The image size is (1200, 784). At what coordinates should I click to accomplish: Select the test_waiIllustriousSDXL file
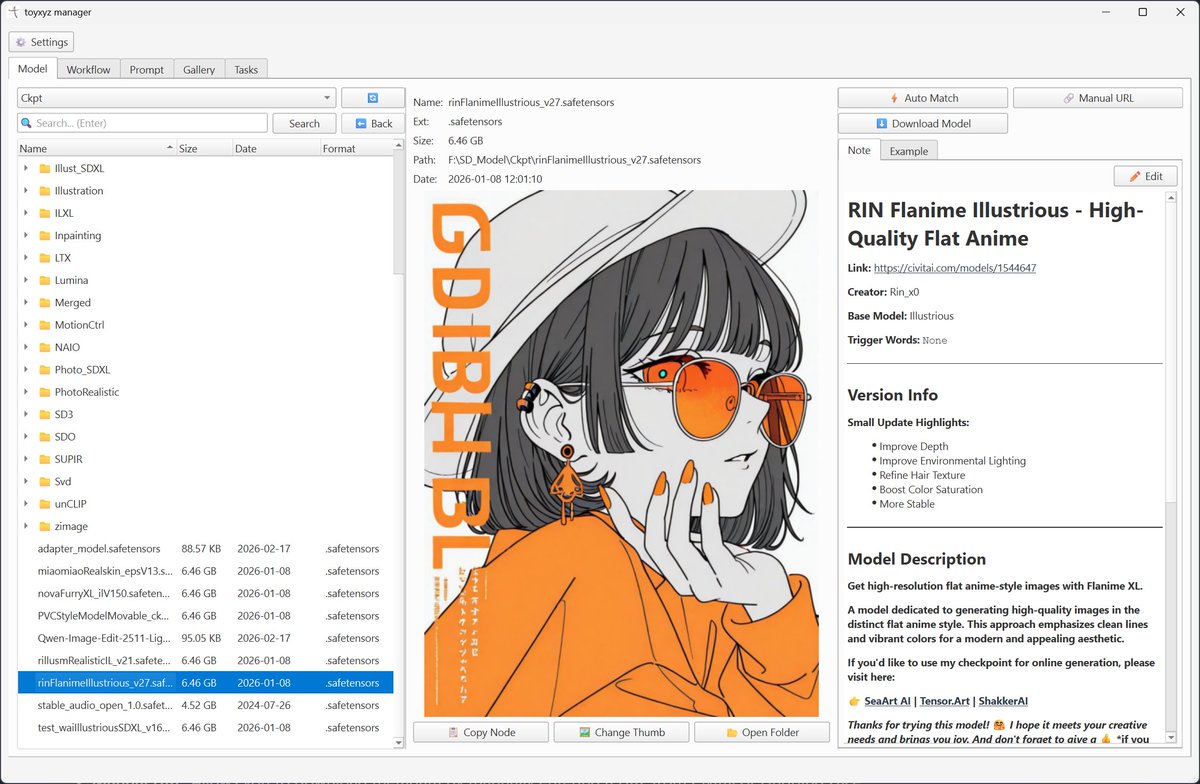(x=205, y=728)
